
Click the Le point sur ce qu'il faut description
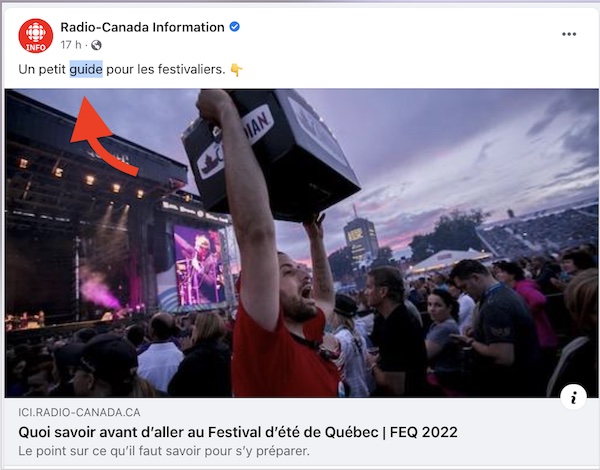coord(164,451)
